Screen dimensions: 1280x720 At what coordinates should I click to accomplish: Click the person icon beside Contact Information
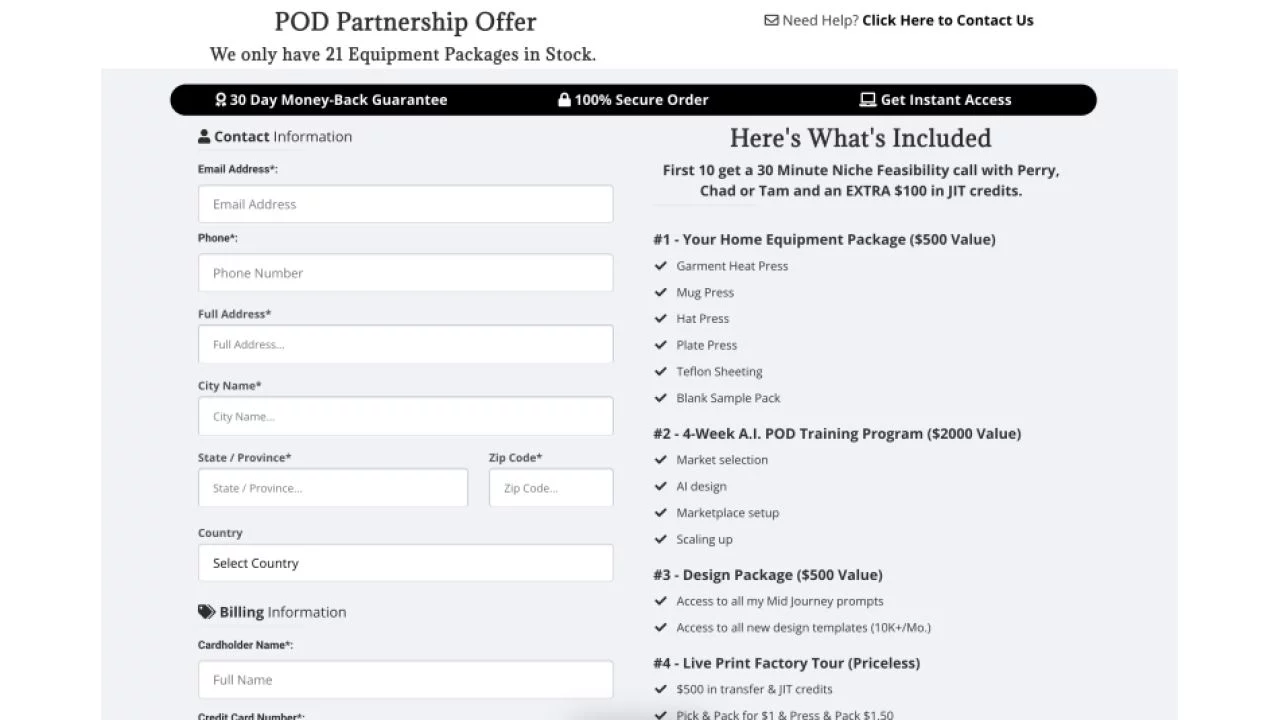203,136
